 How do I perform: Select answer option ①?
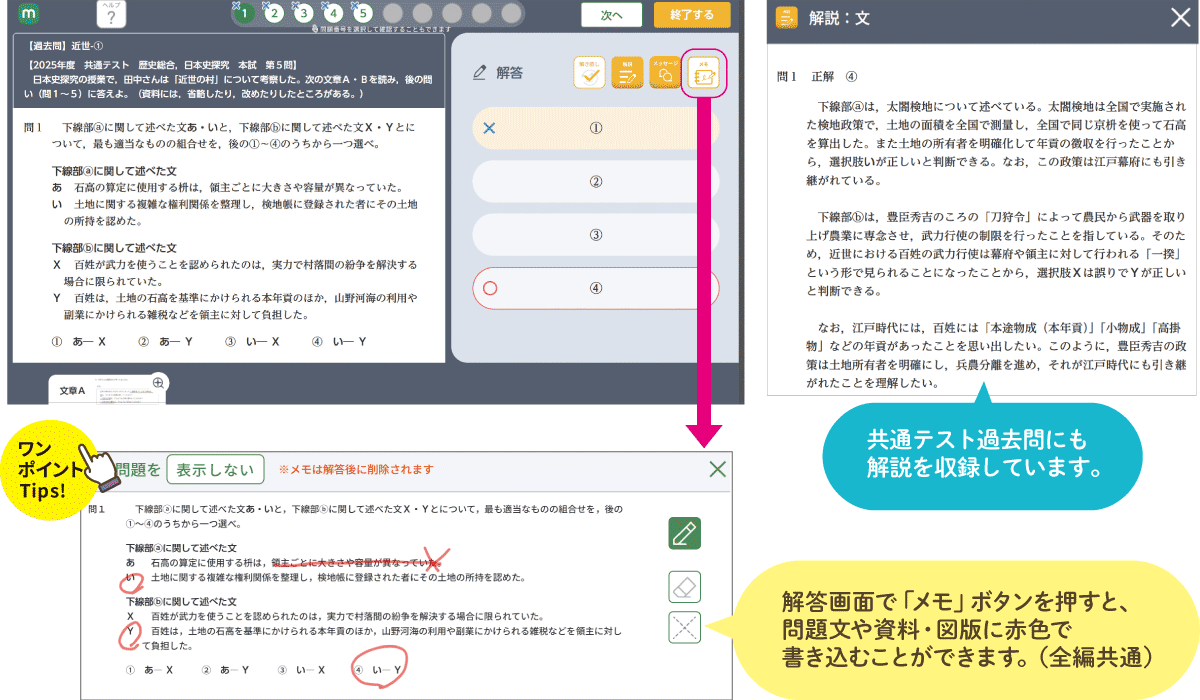pos(595,128)
